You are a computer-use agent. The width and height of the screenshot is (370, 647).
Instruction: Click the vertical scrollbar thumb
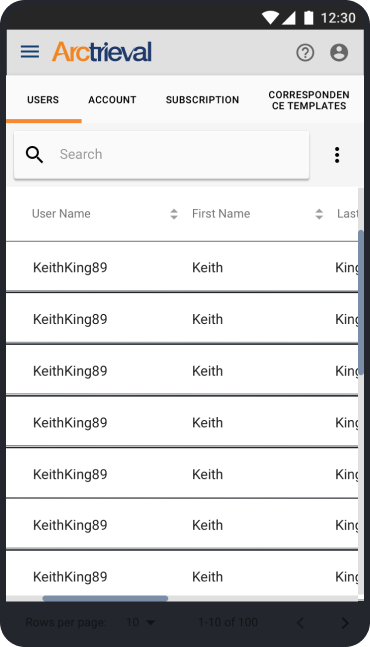point(361,302)
